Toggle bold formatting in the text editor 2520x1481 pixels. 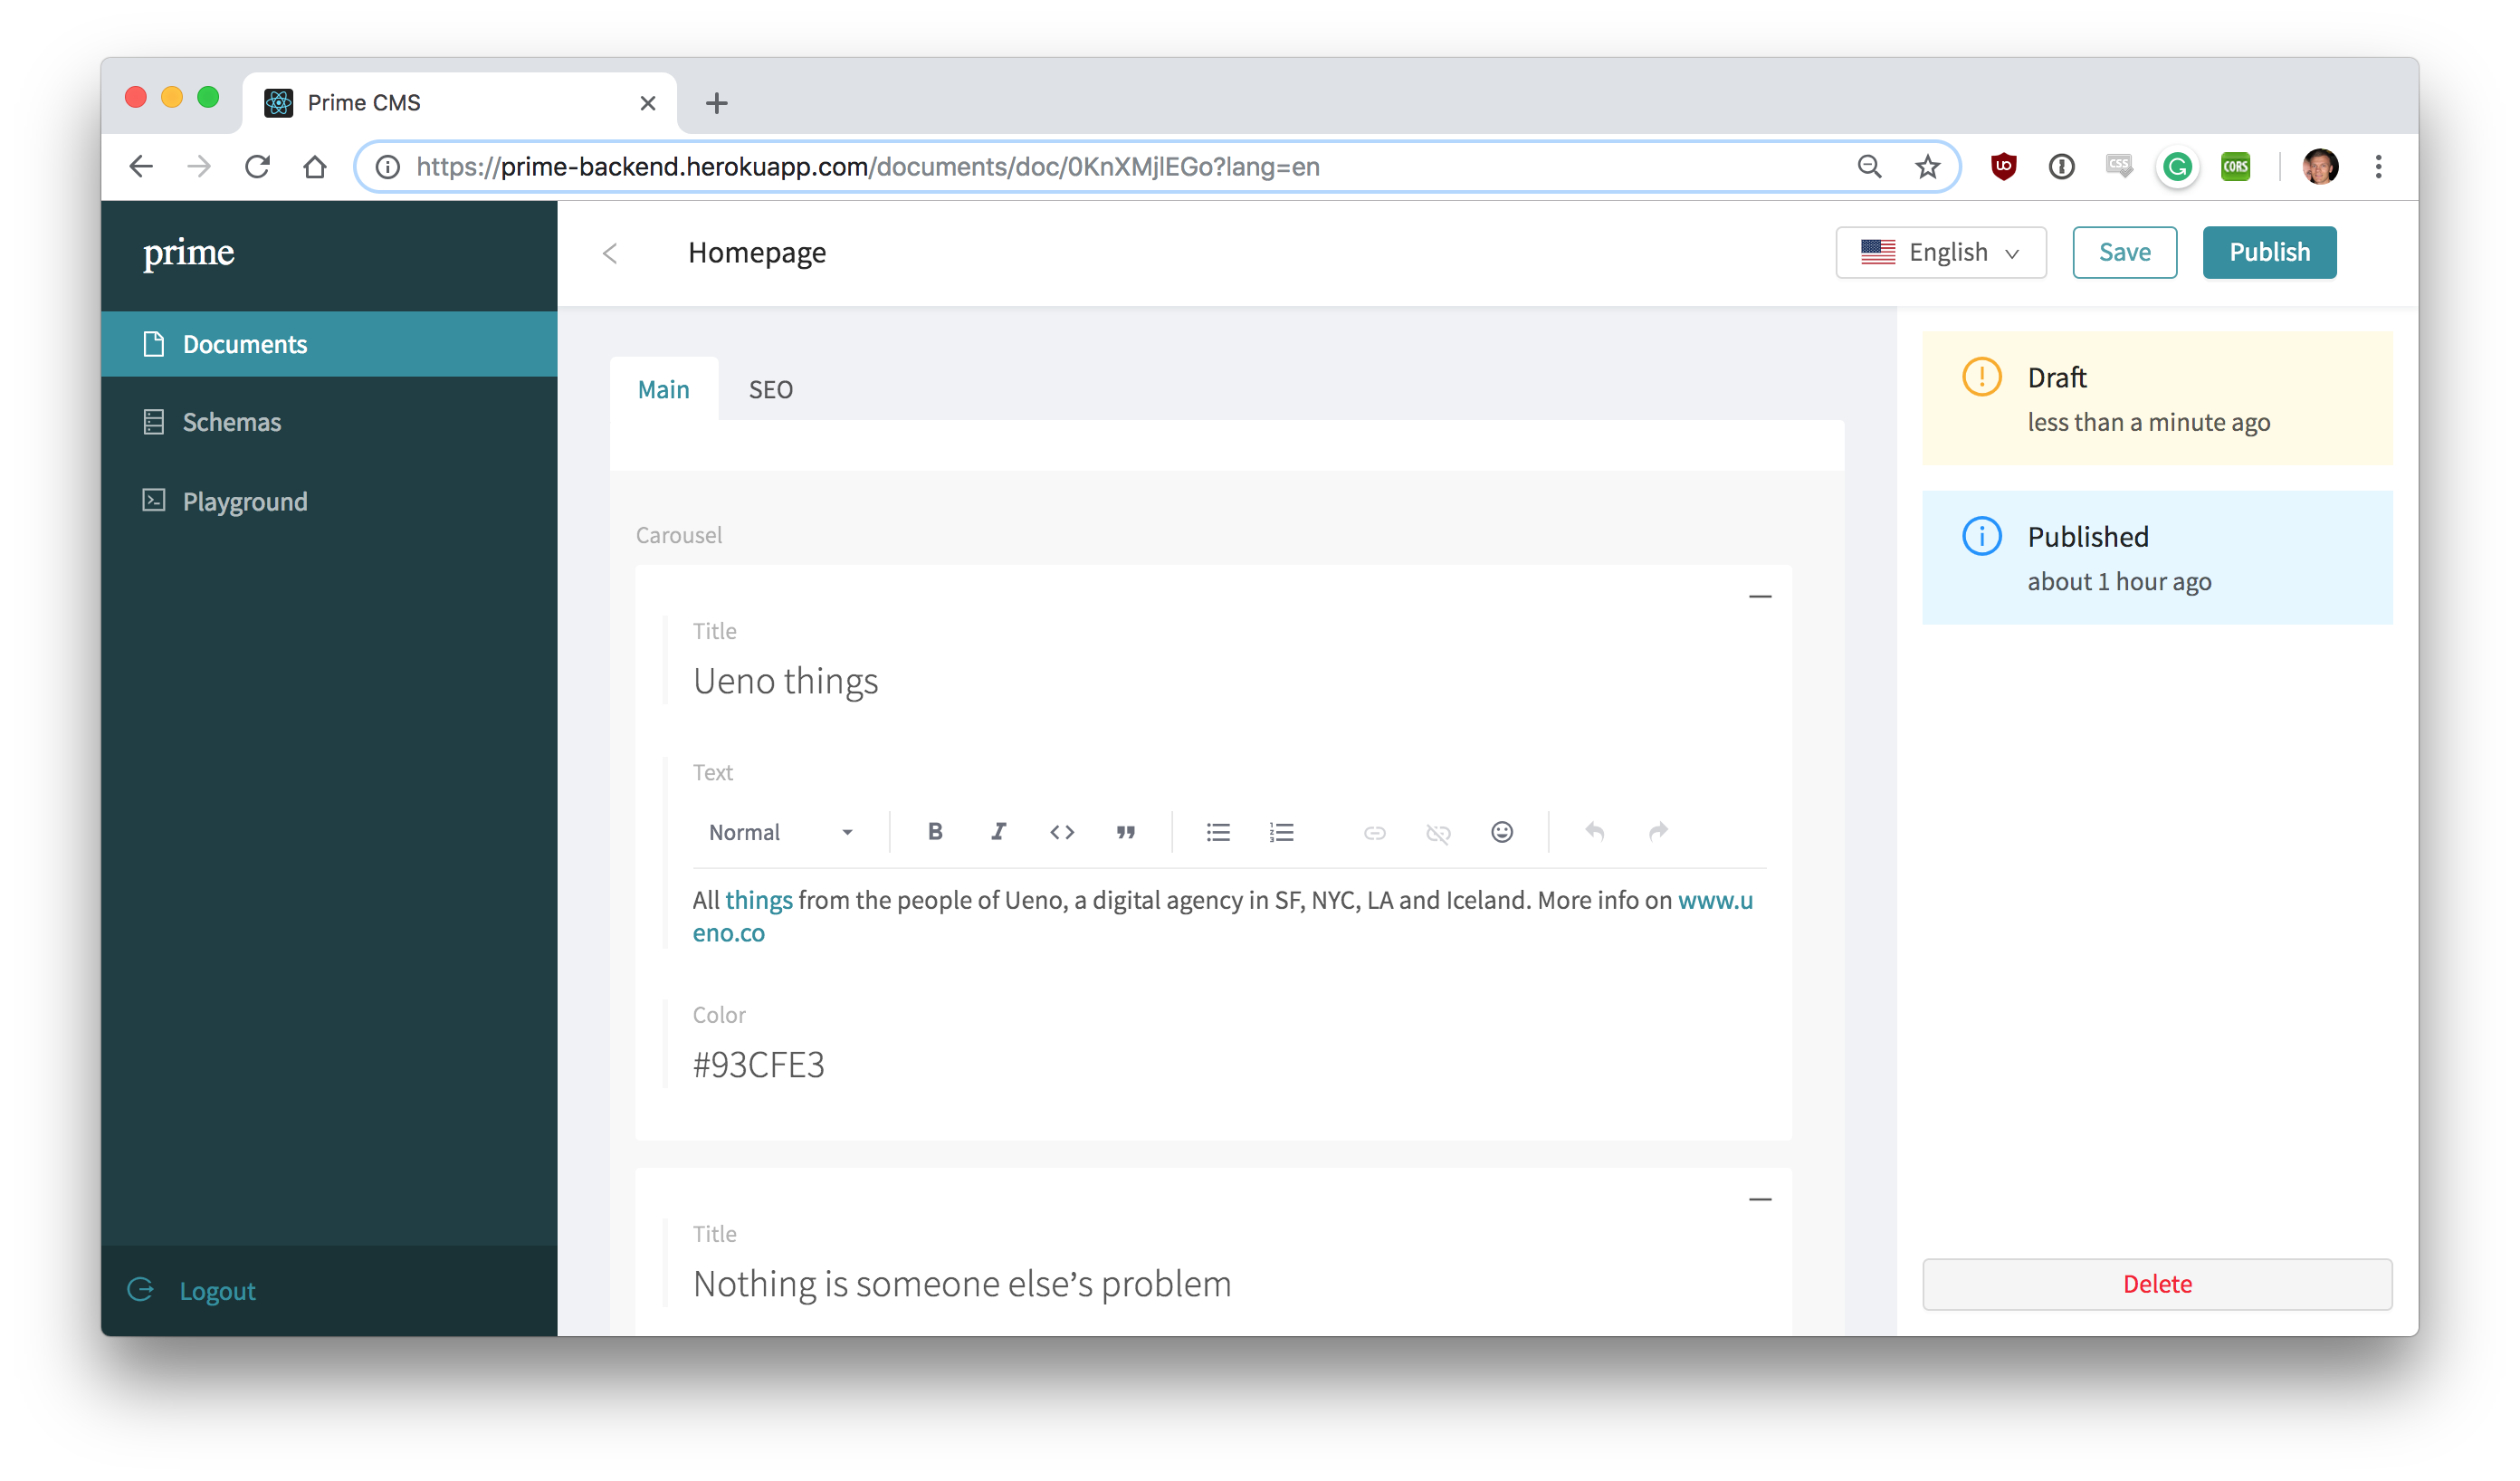(x=934, y=831)
